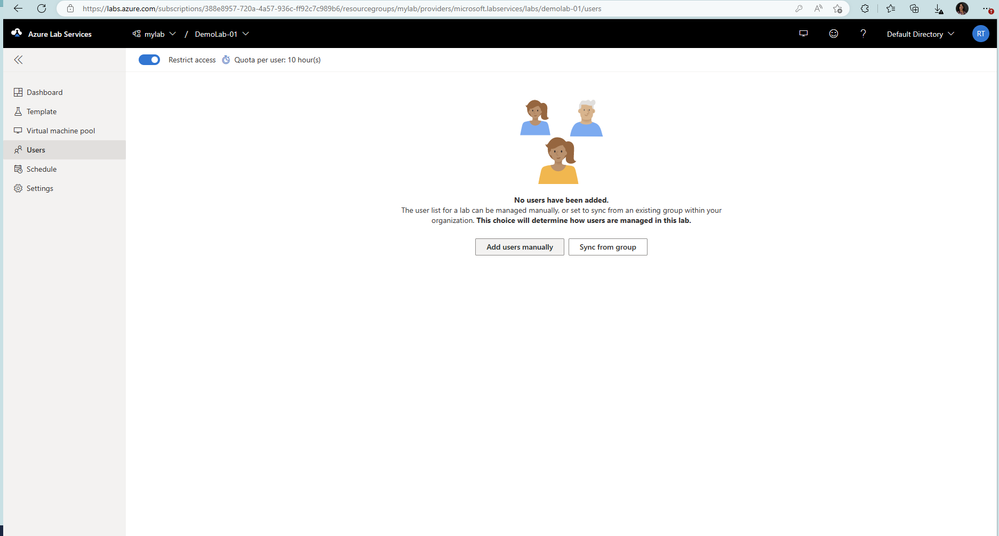Open the Dashboard page
The height and width of the screenshot is (536, 999).
pos(64,92)
